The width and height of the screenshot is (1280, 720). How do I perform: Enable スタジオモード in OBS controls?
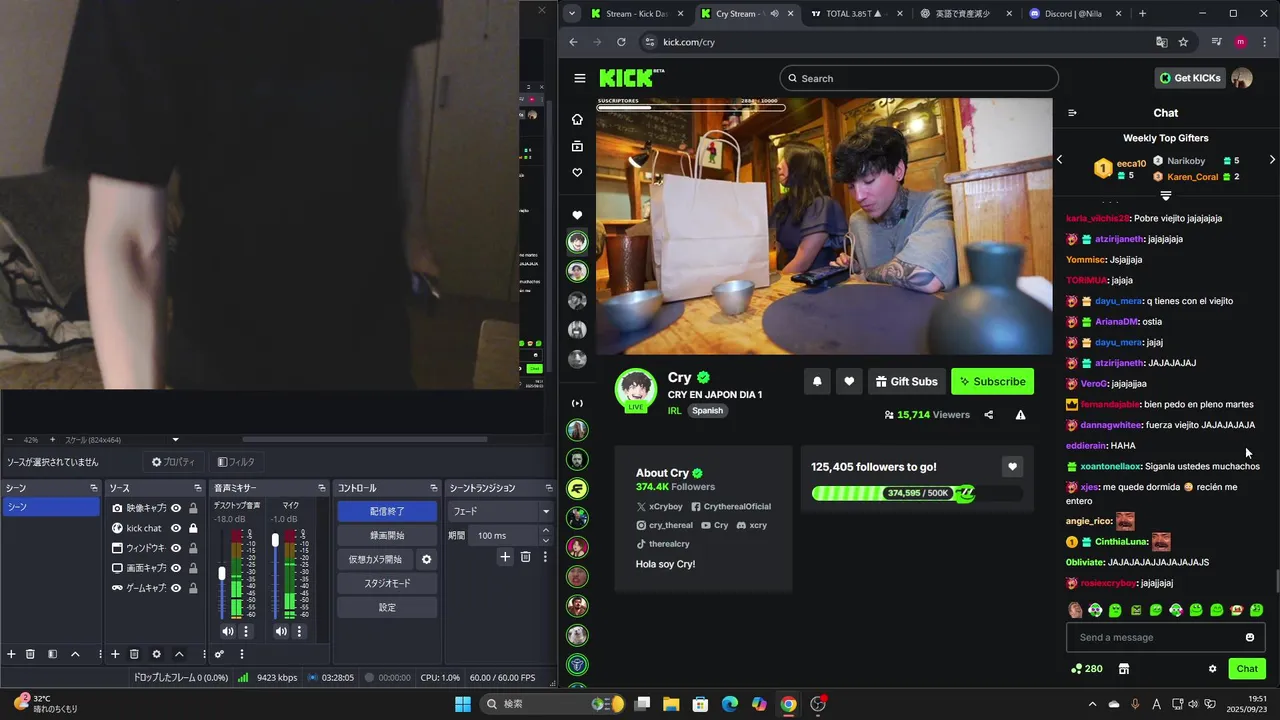coord(387,583)
